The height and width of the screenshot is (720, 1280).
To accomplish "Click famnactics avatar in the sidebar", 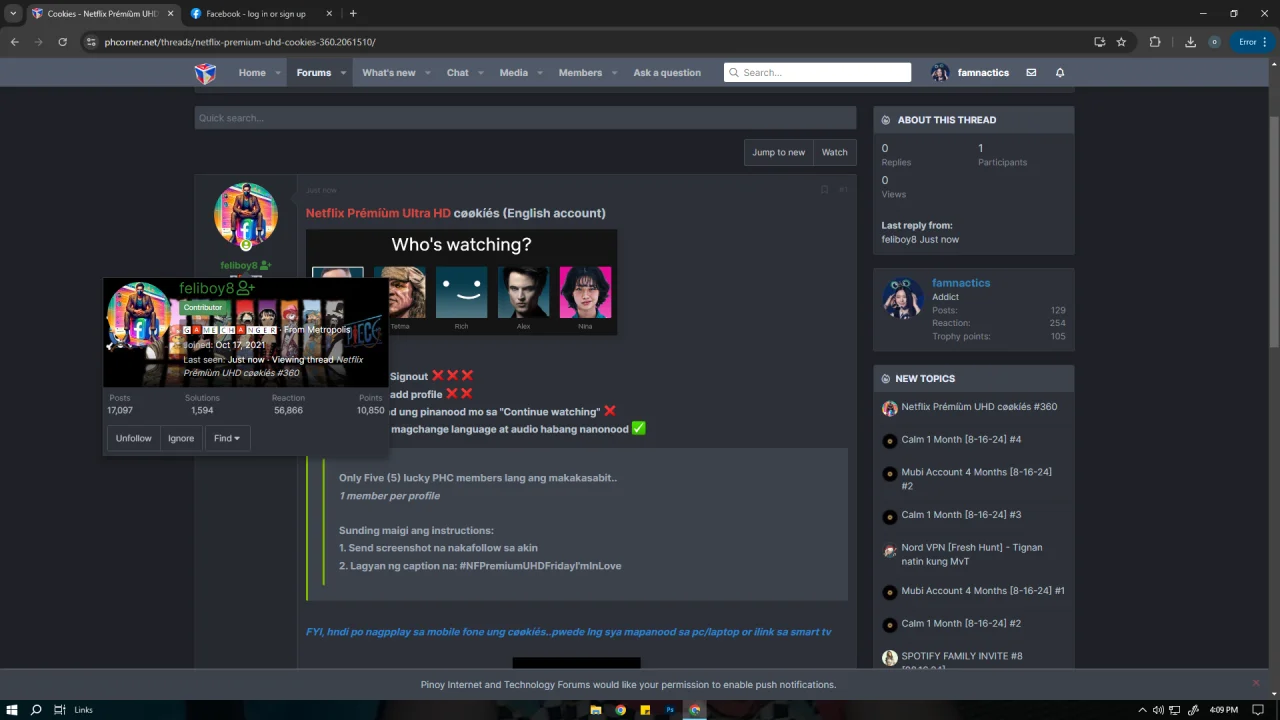I will (x=903, y=298).
